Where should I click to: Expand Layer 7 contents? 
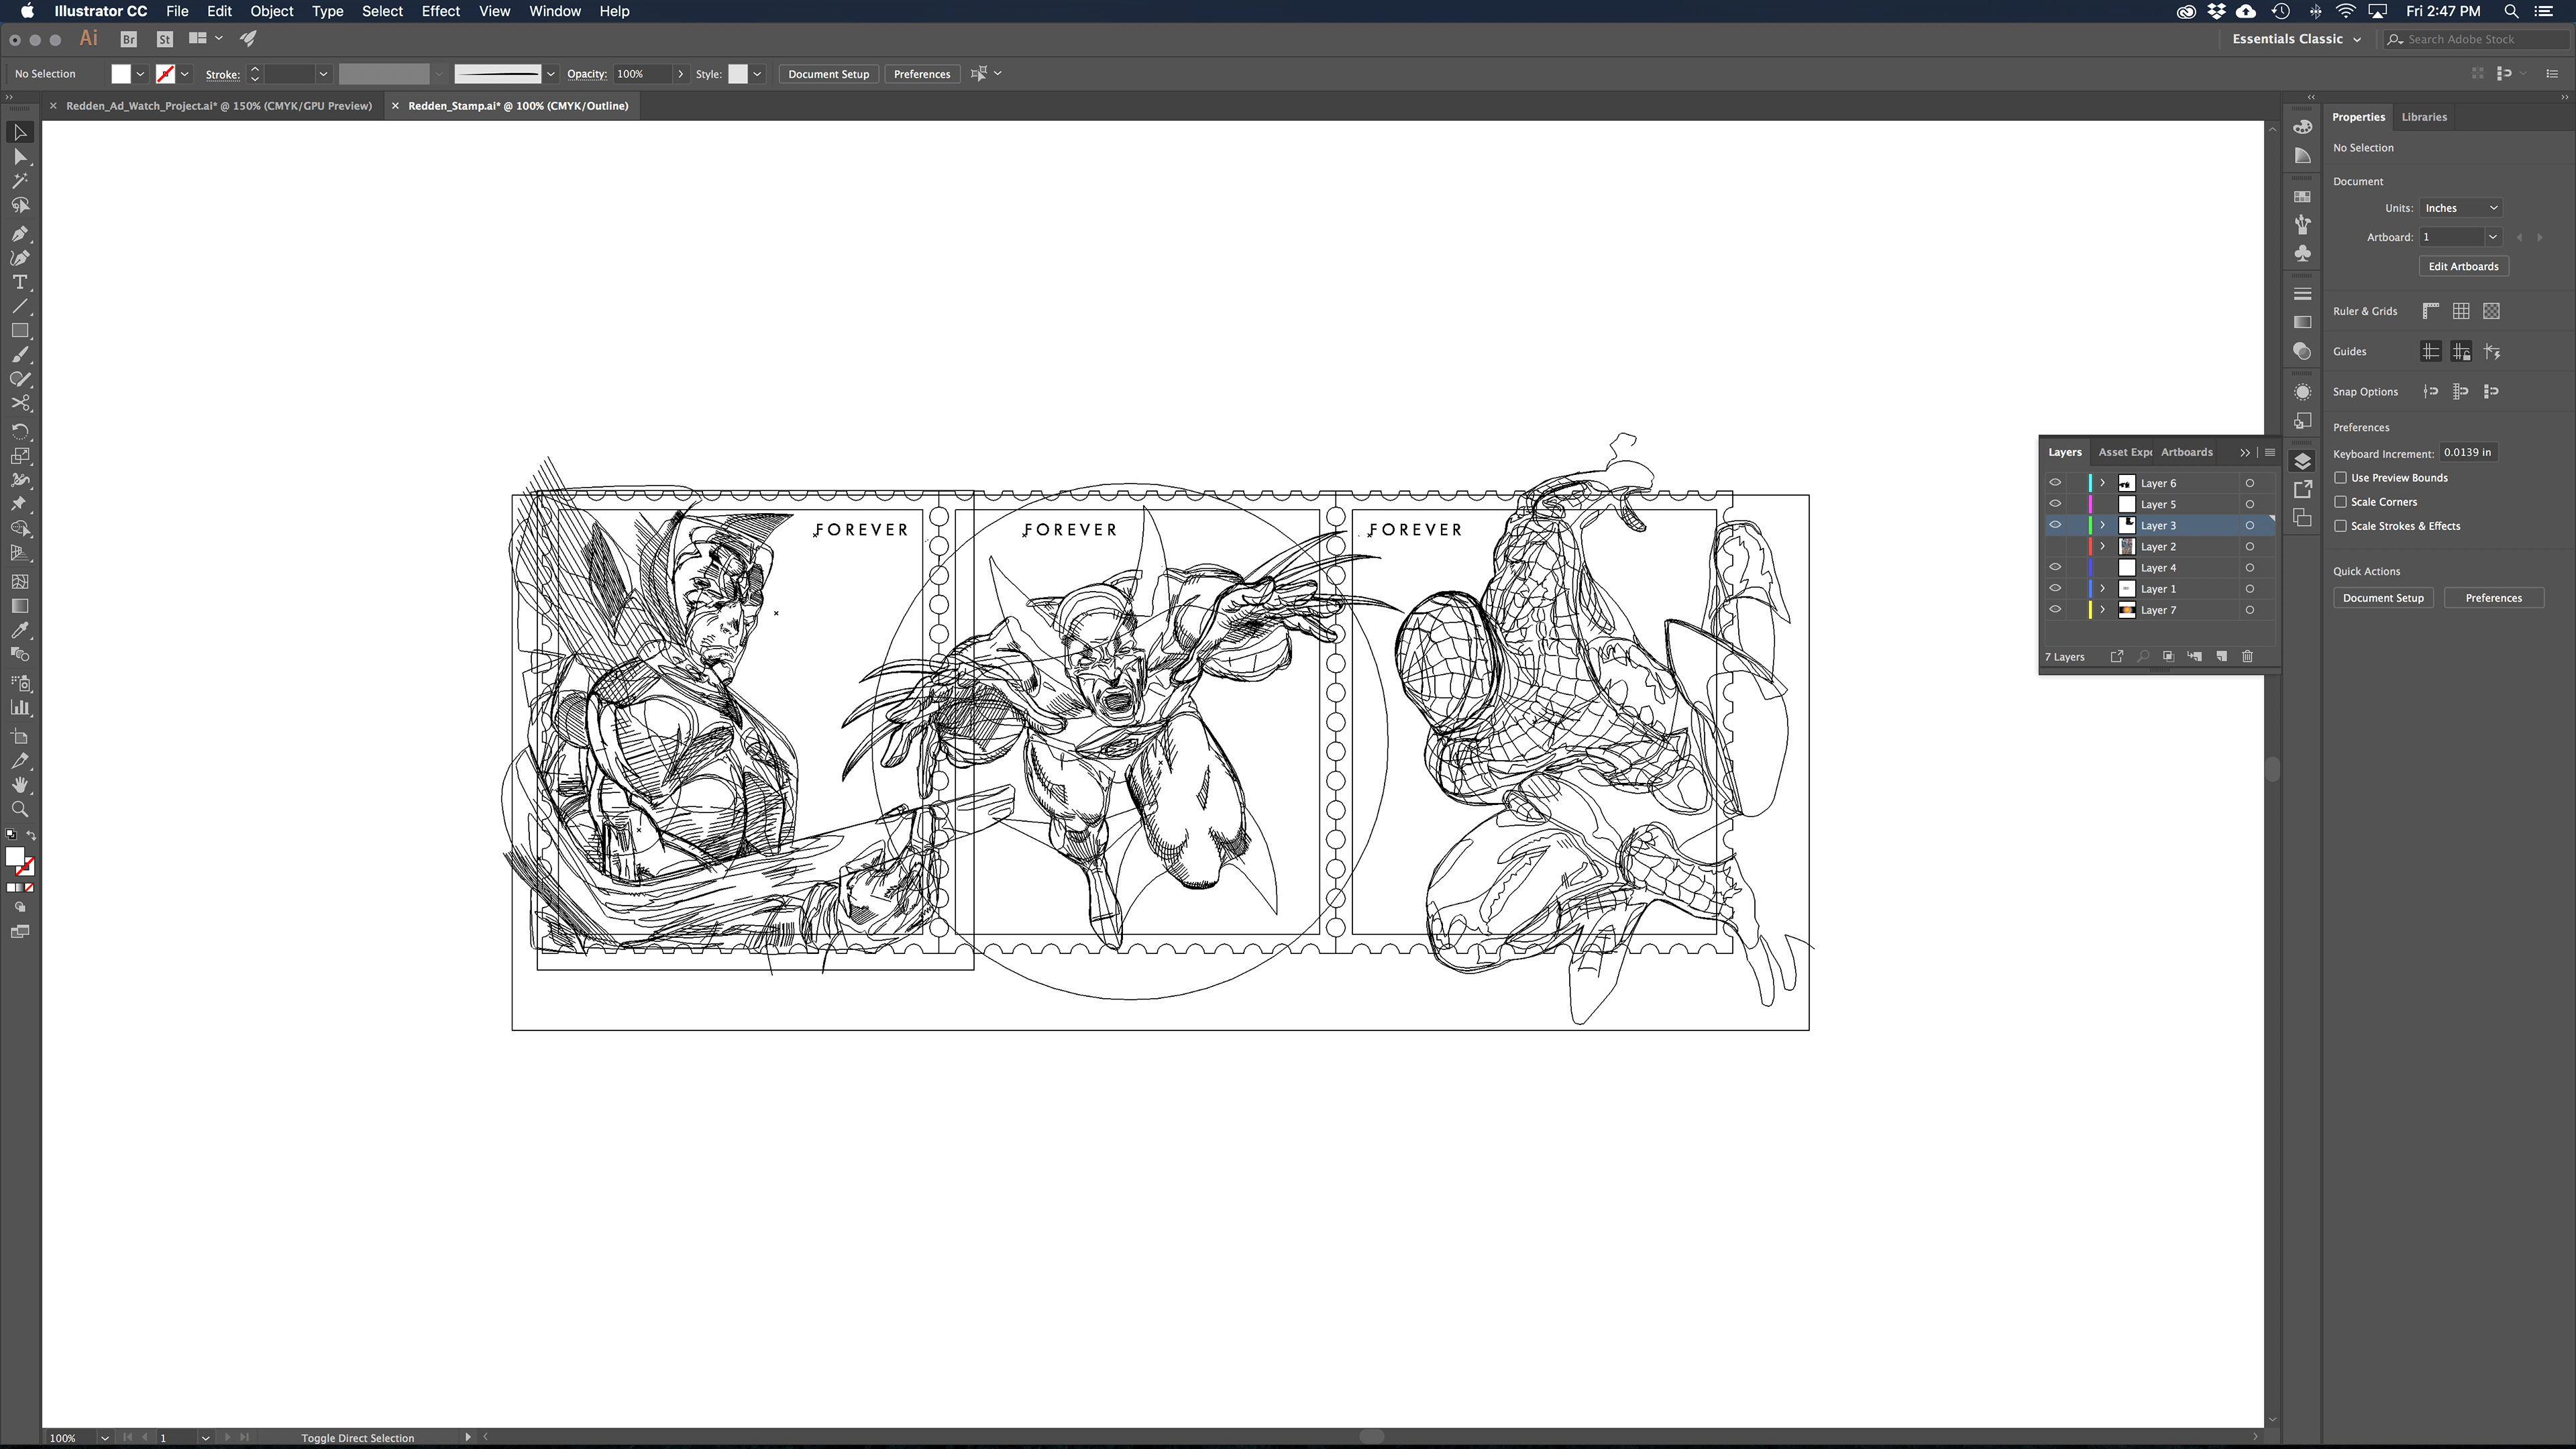(2102, 609)
